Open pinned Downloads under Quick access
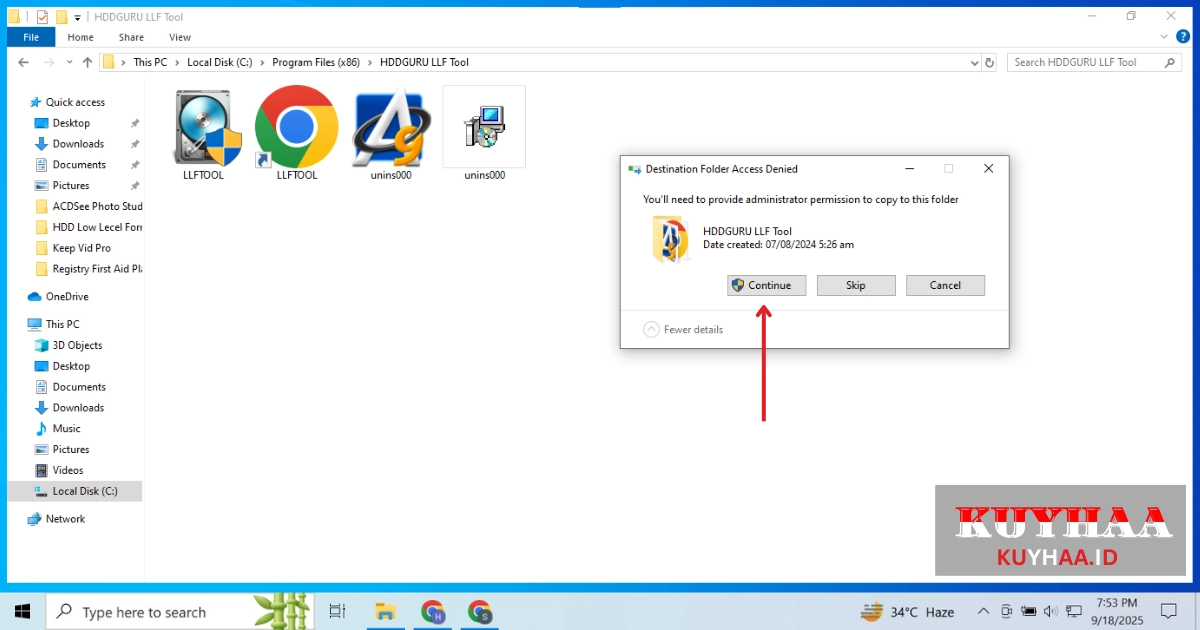This screenshot has width=1200, height=630. point(79,144)
